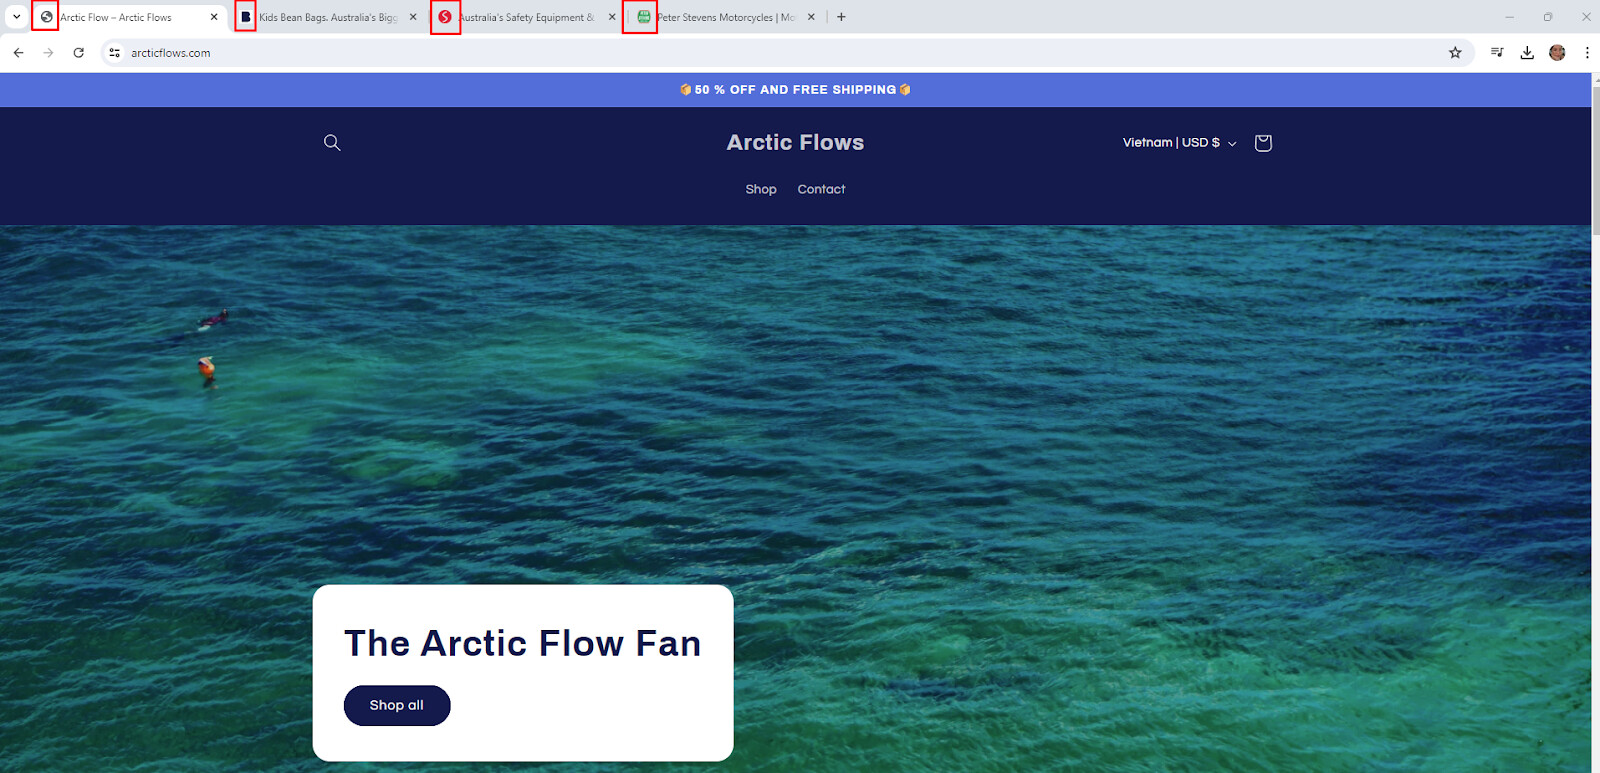Switch to the Kids Bean Bags tab
The image size is (1600, 773).
[327, 17]
